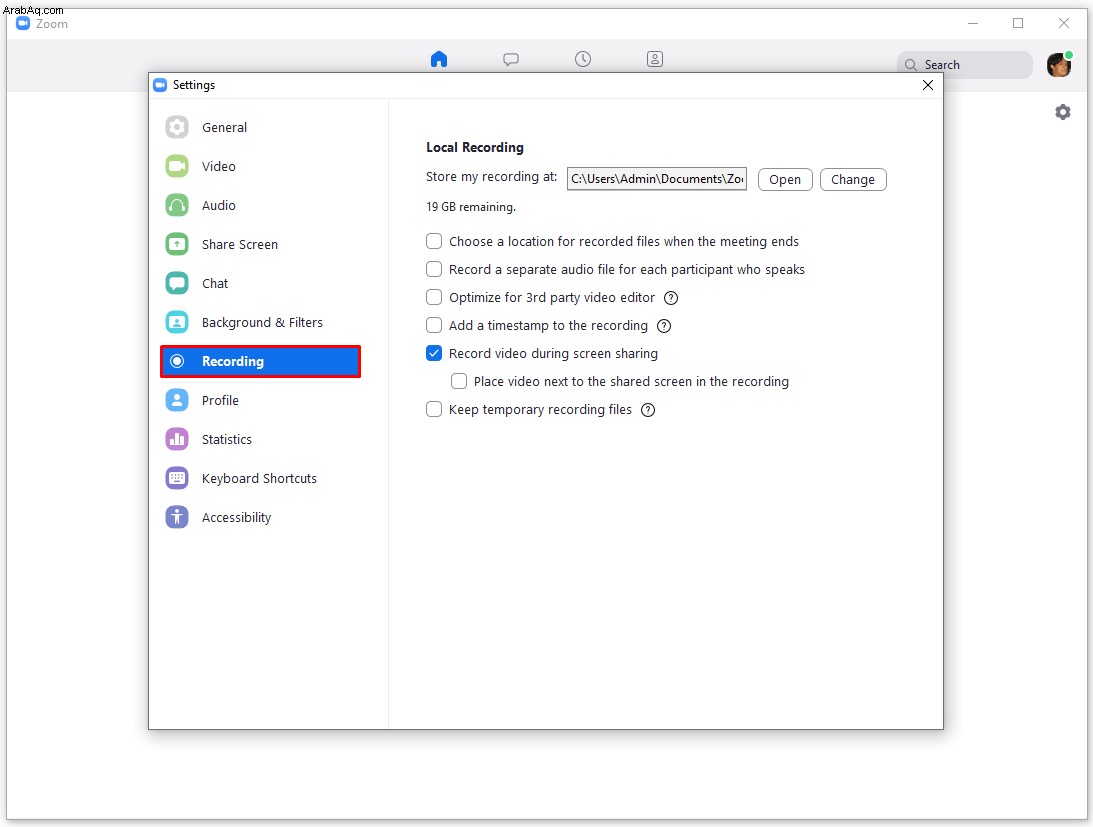Click the Audio headphones icon
Screen dimensions: 1093x827
(177, 205)
